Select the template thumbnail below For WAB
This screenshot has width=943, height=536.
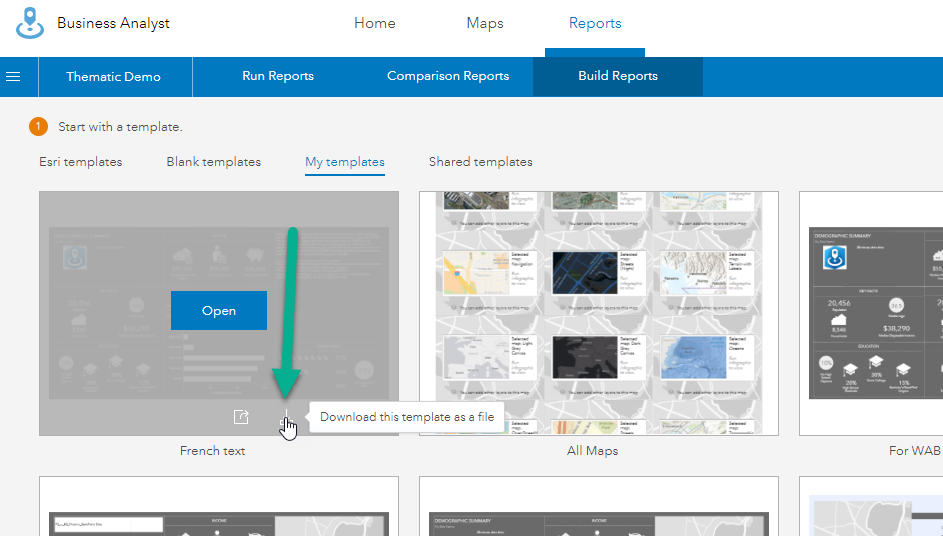pos(871,506)
